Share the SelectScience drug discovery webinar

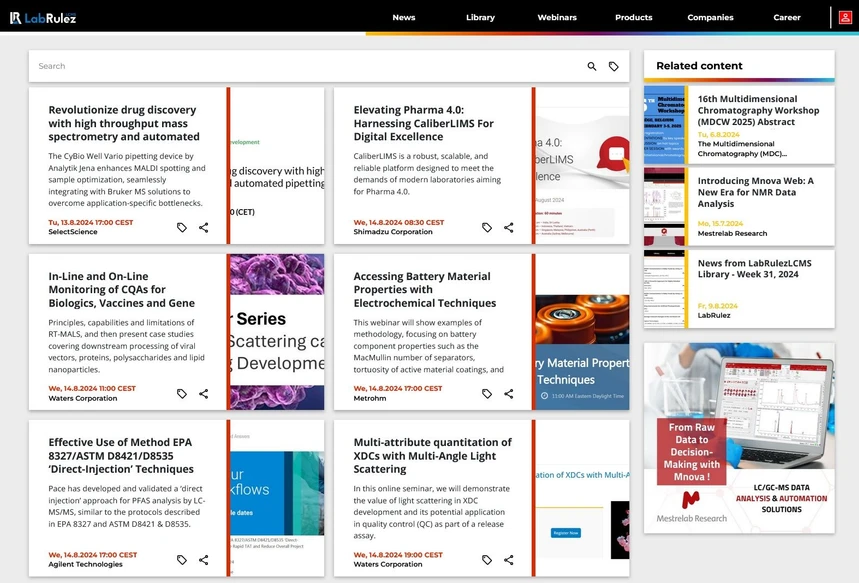[x=204, y=228]
